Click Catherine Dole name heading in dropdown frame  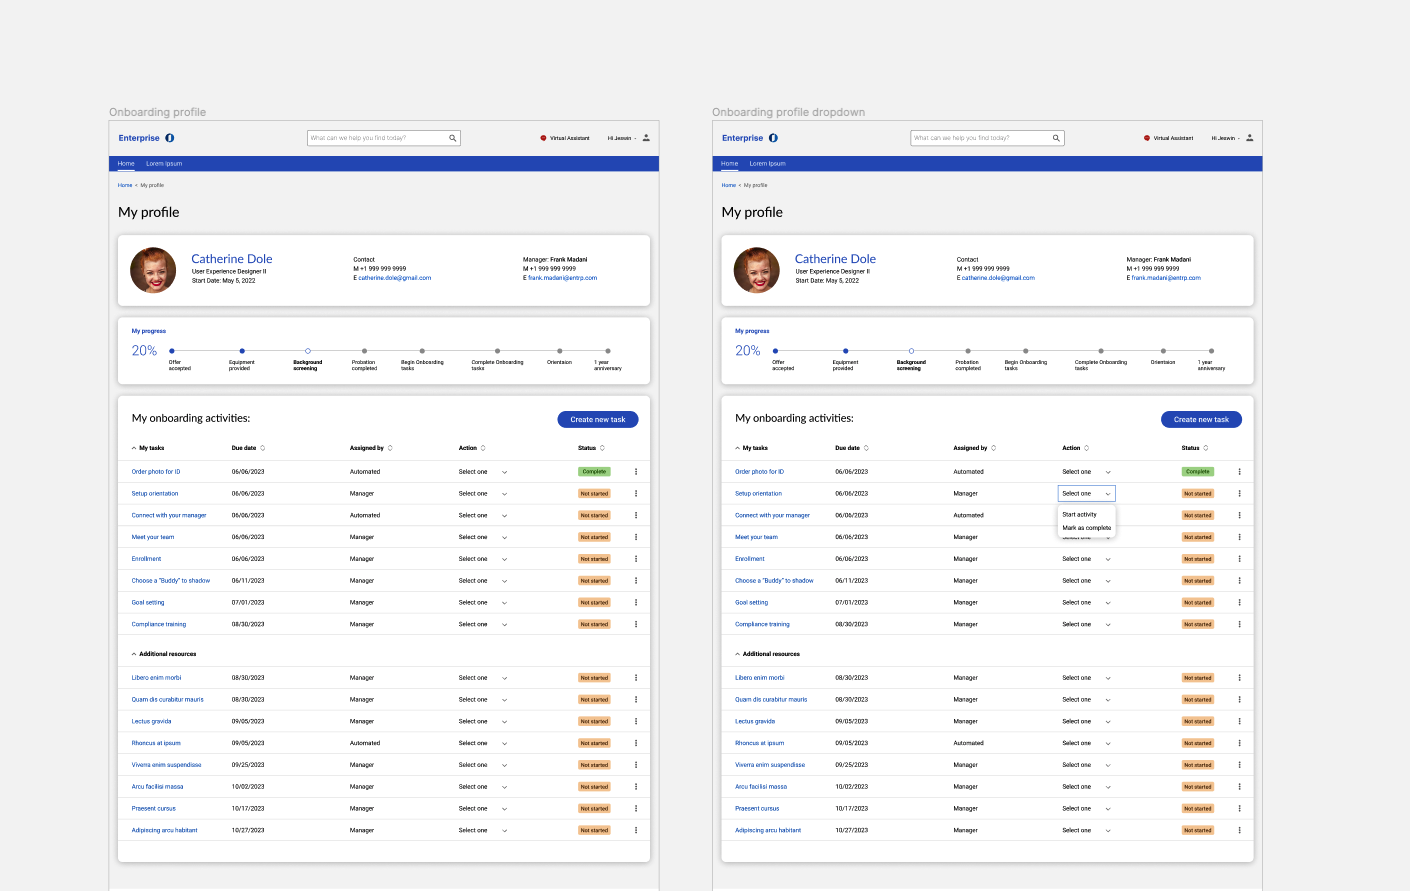(x=835, y=259)
